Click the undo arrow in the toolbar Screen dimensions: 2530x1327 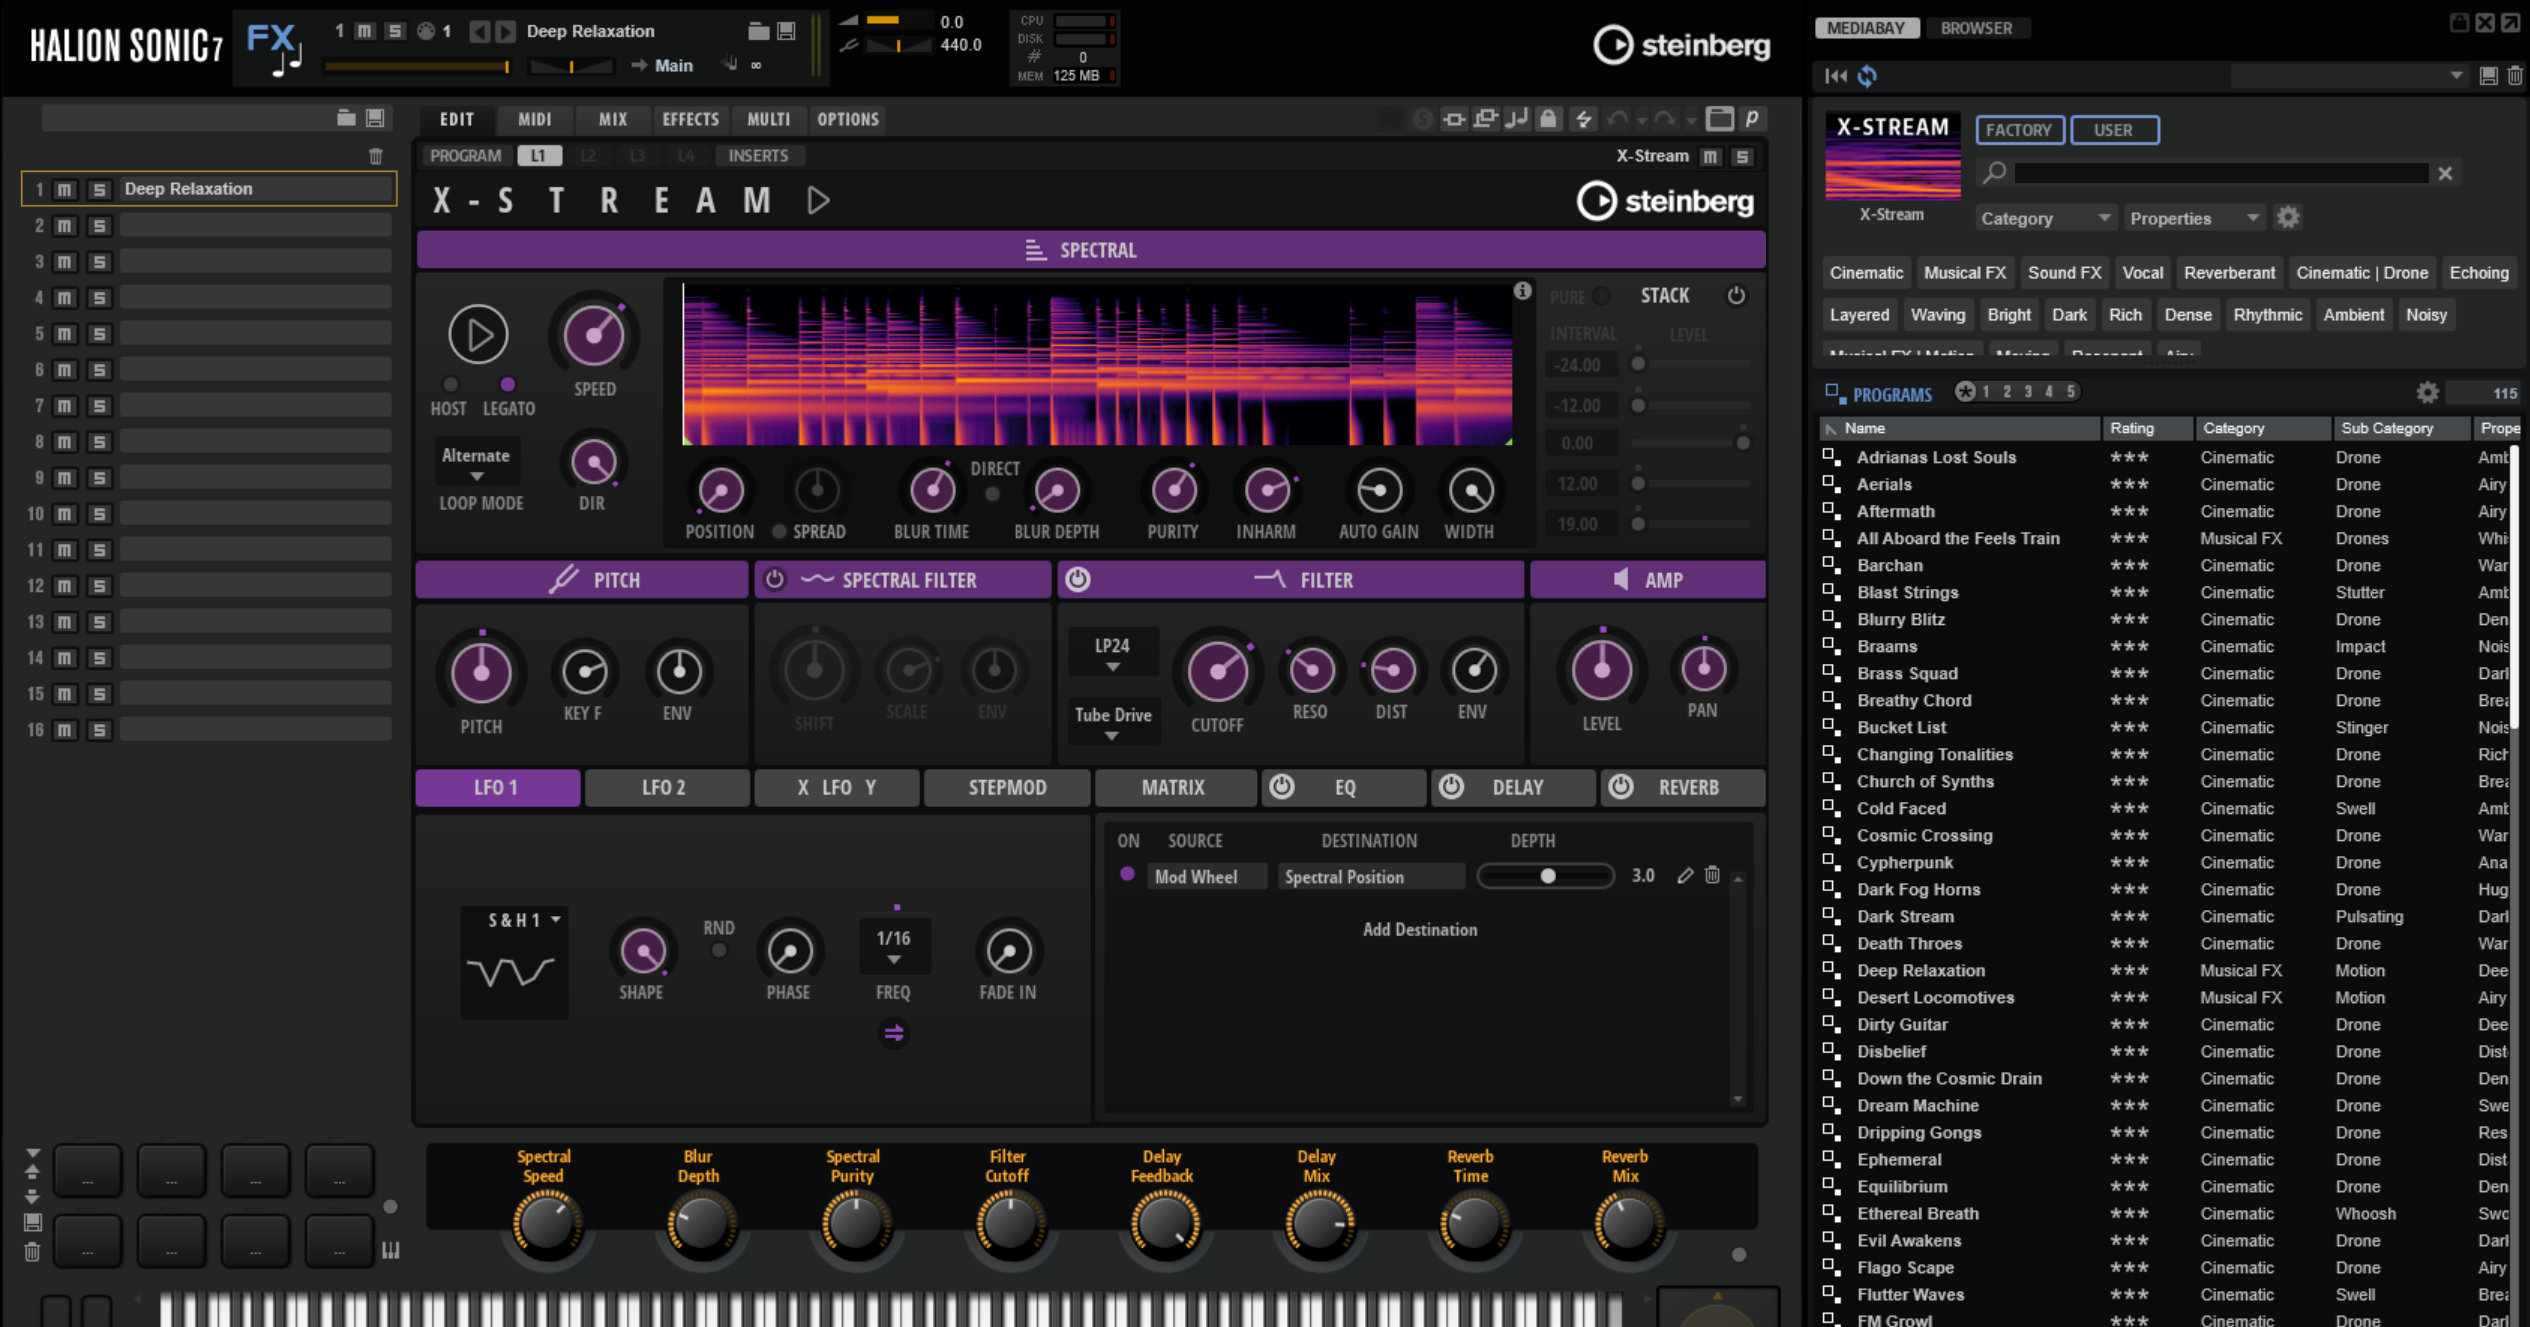click(x=1617, y=119)
